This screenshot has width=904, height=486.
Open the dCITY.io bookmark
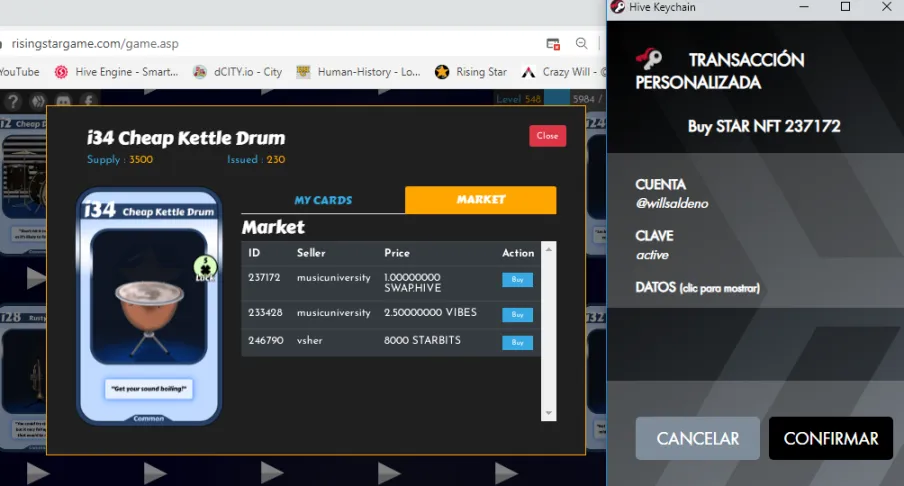tap(238, 72)
